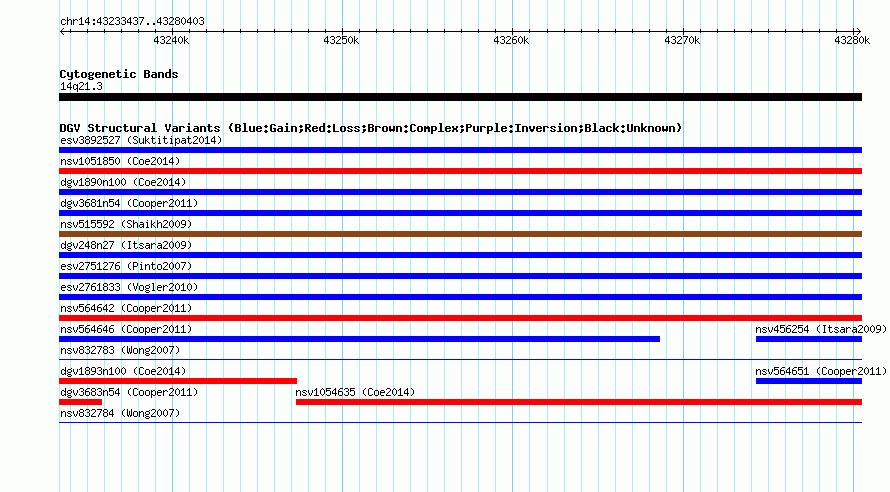
Task: Click the chr14:43233437..43280403 coordinate label
Action: click(x=132, y=21)
